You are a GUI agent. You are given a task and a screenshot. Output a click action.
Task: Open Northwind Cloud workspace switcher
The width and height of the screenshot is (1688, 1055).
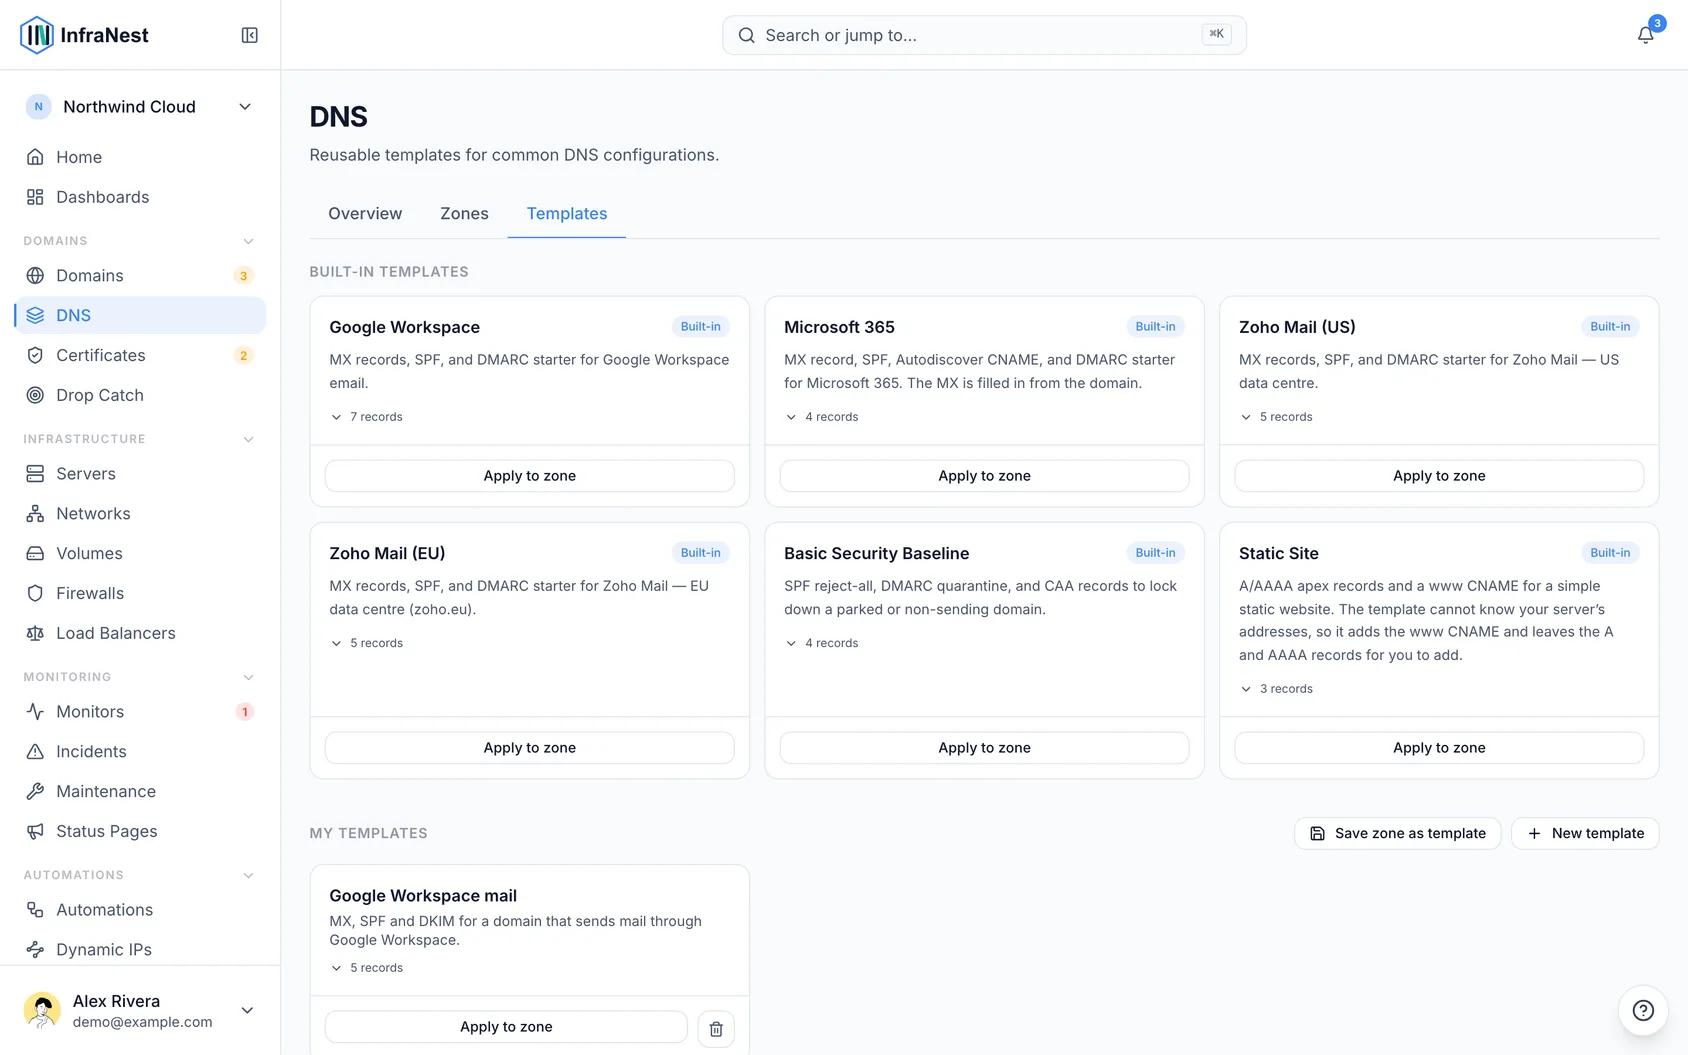click(x=140, y=107)
